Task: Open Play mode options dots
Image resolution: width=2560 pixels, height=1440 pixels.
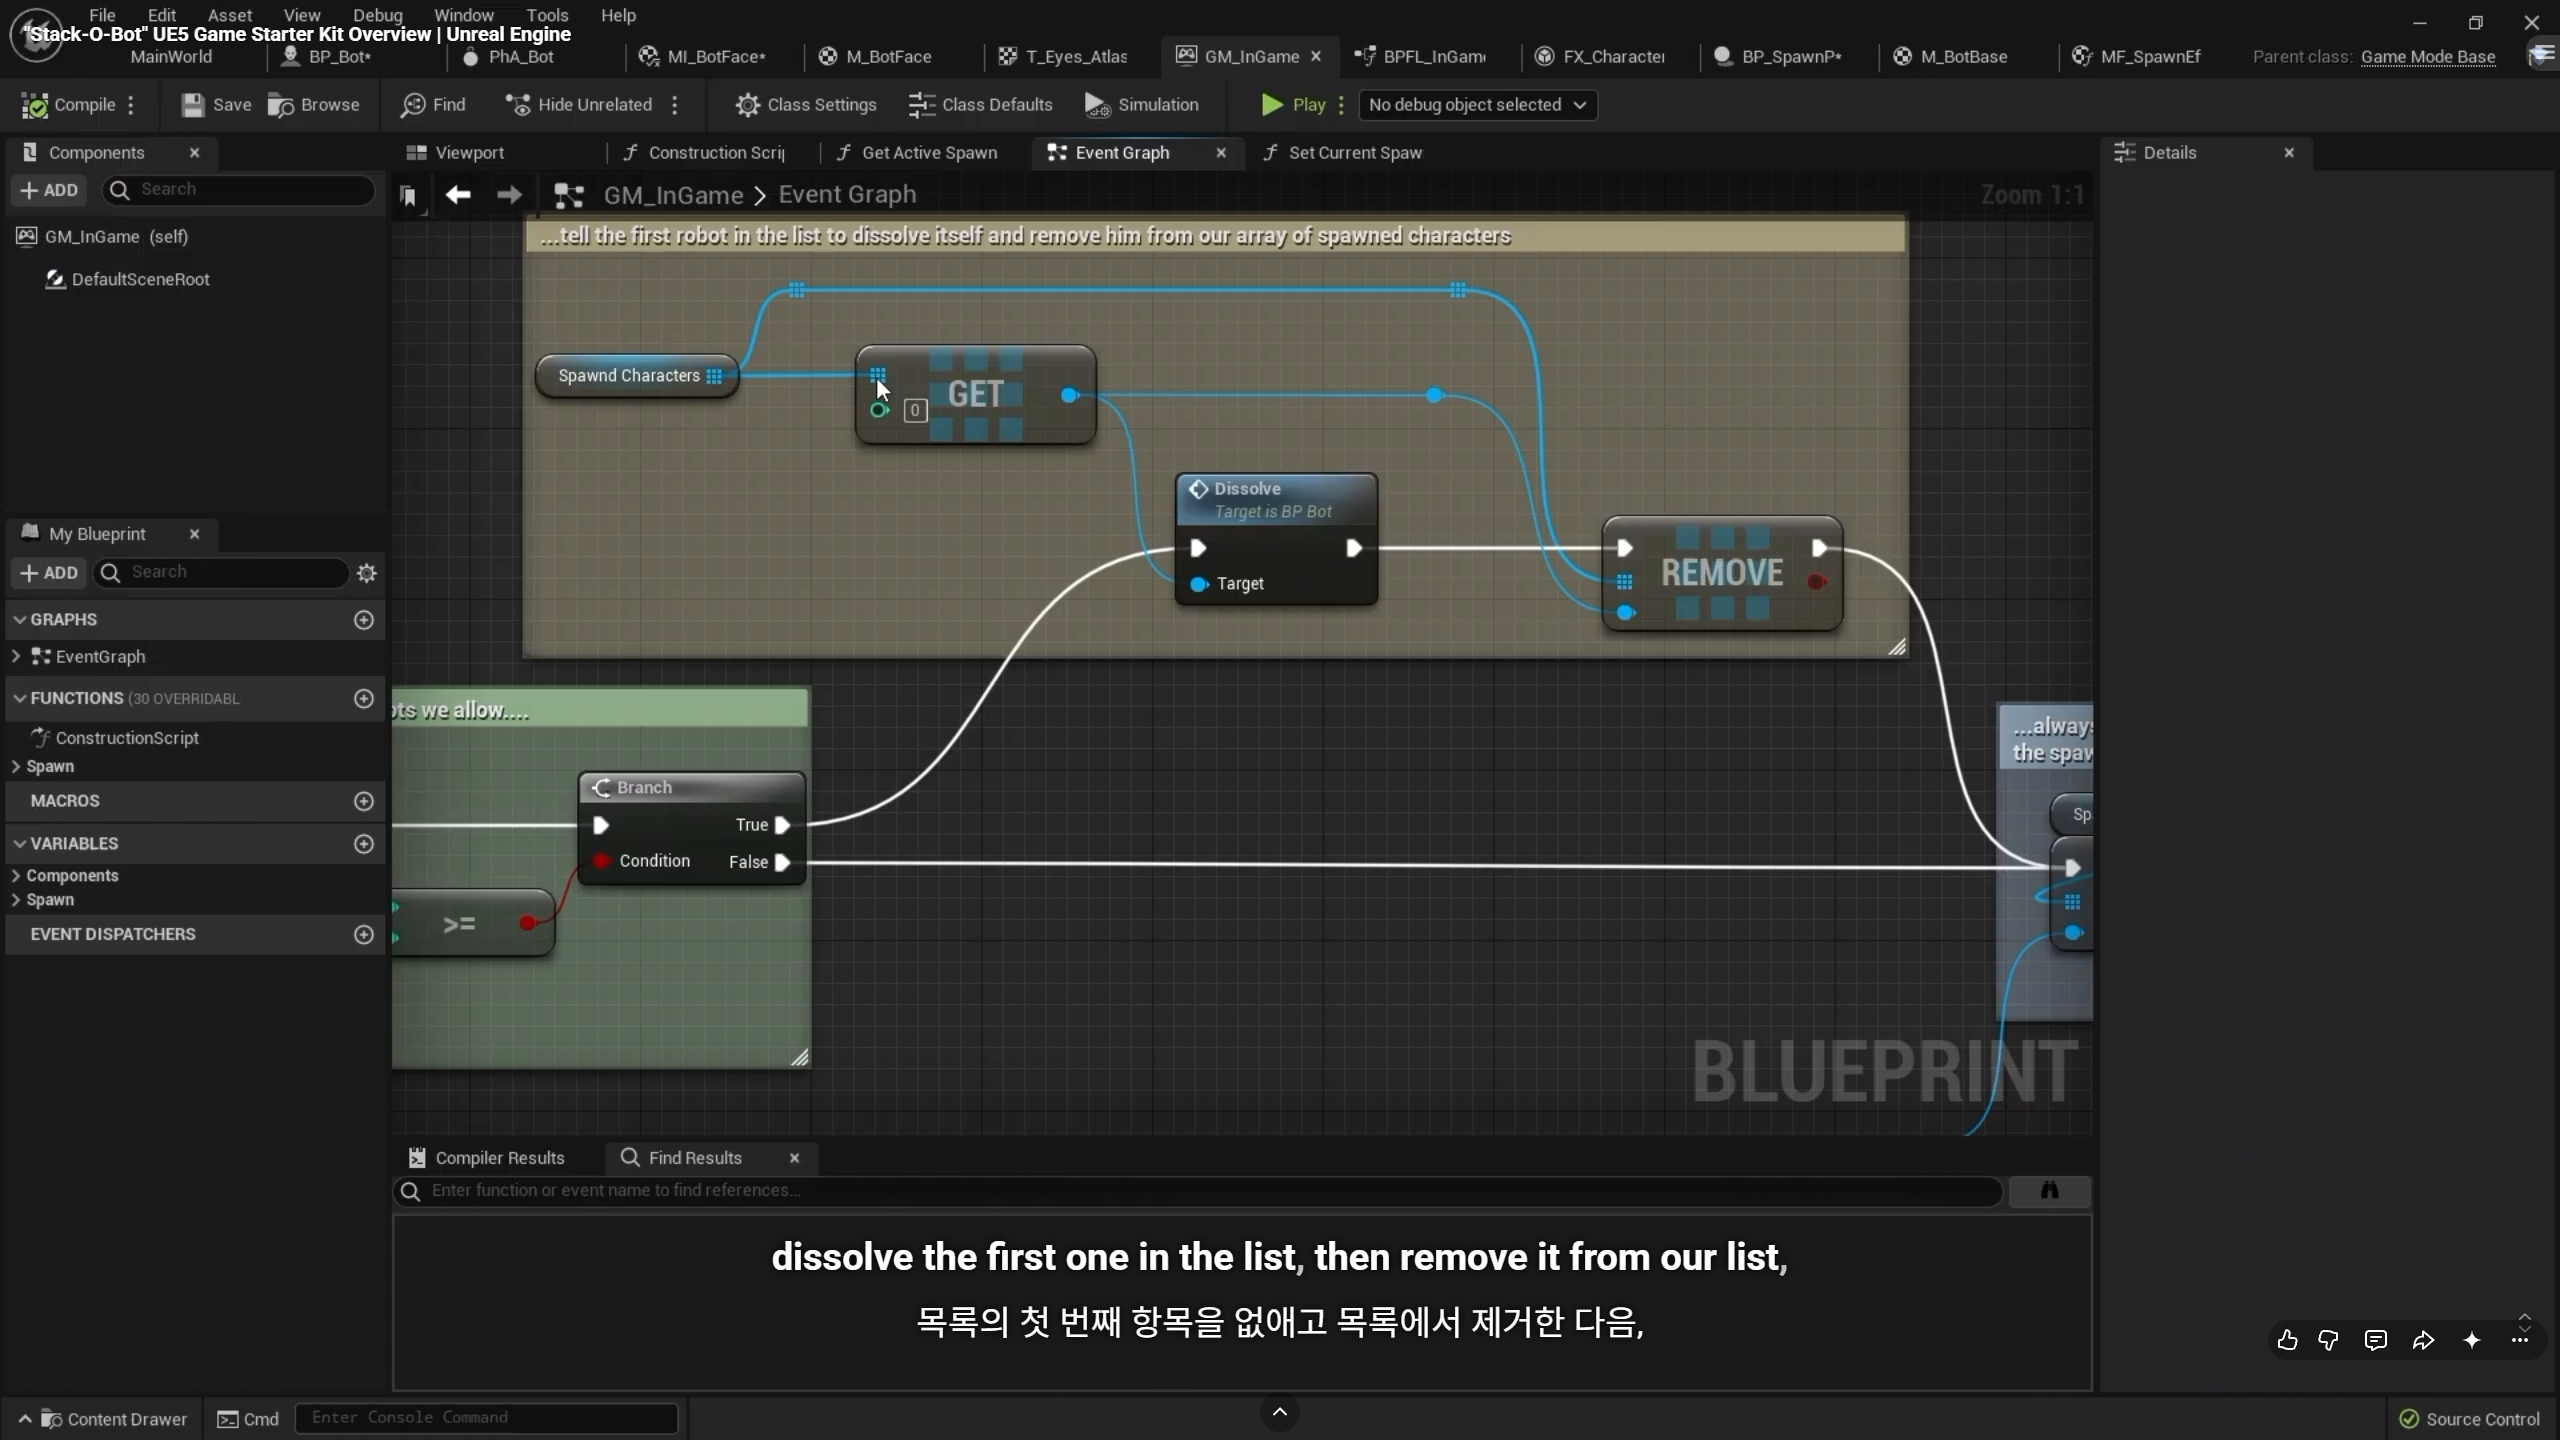Action: point(1342,105)
